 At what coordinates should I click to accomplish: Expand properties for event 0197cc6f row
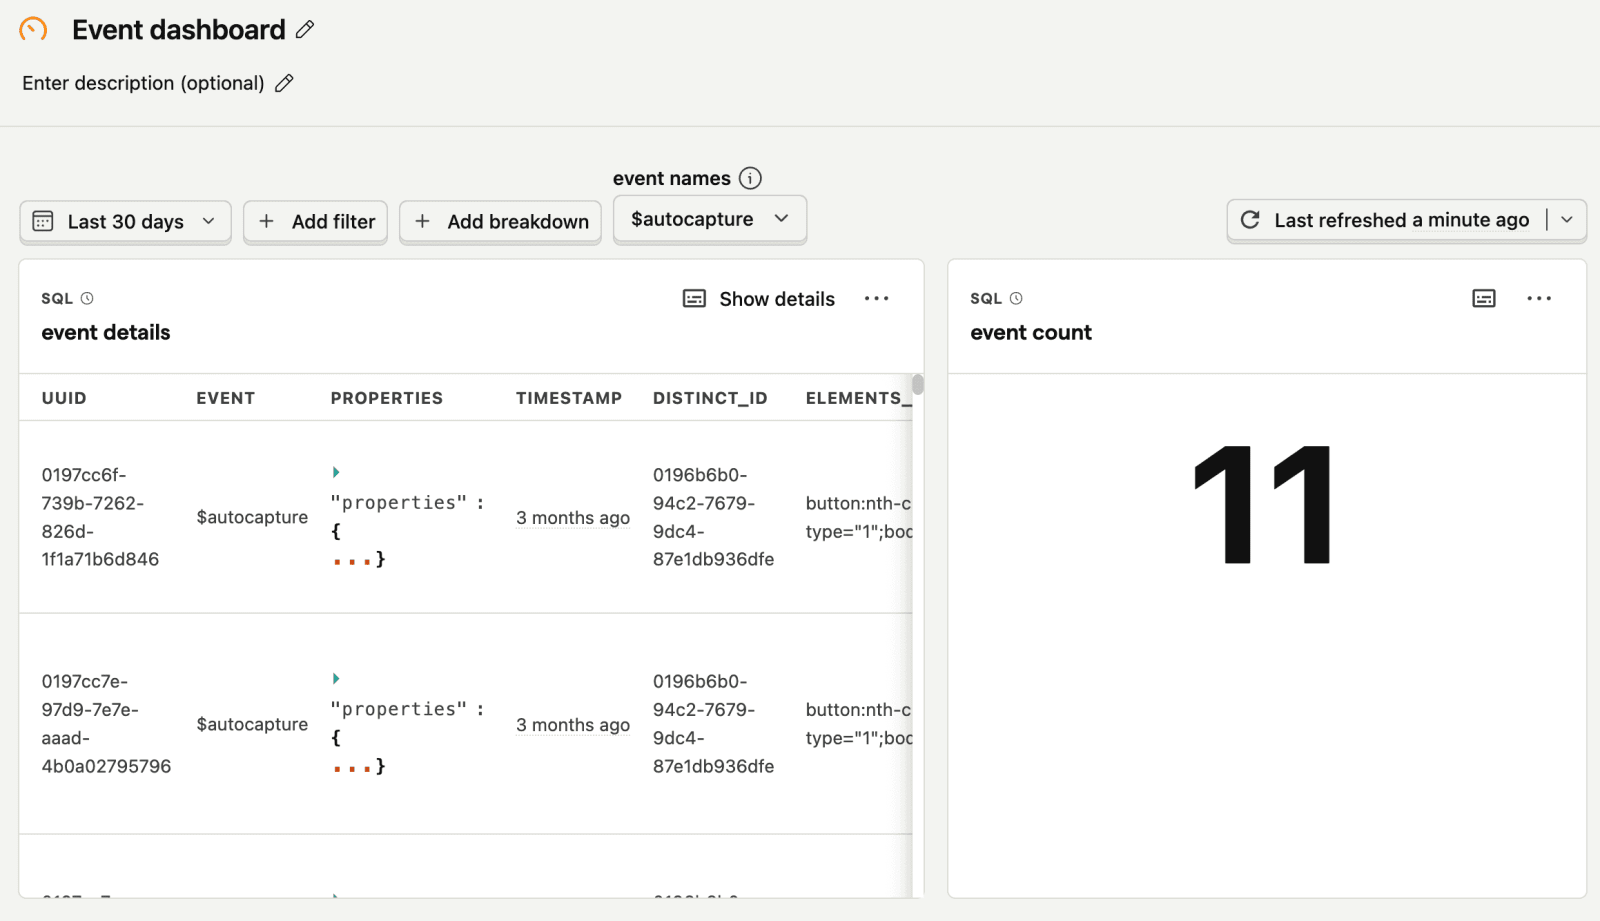pos(336,472)
